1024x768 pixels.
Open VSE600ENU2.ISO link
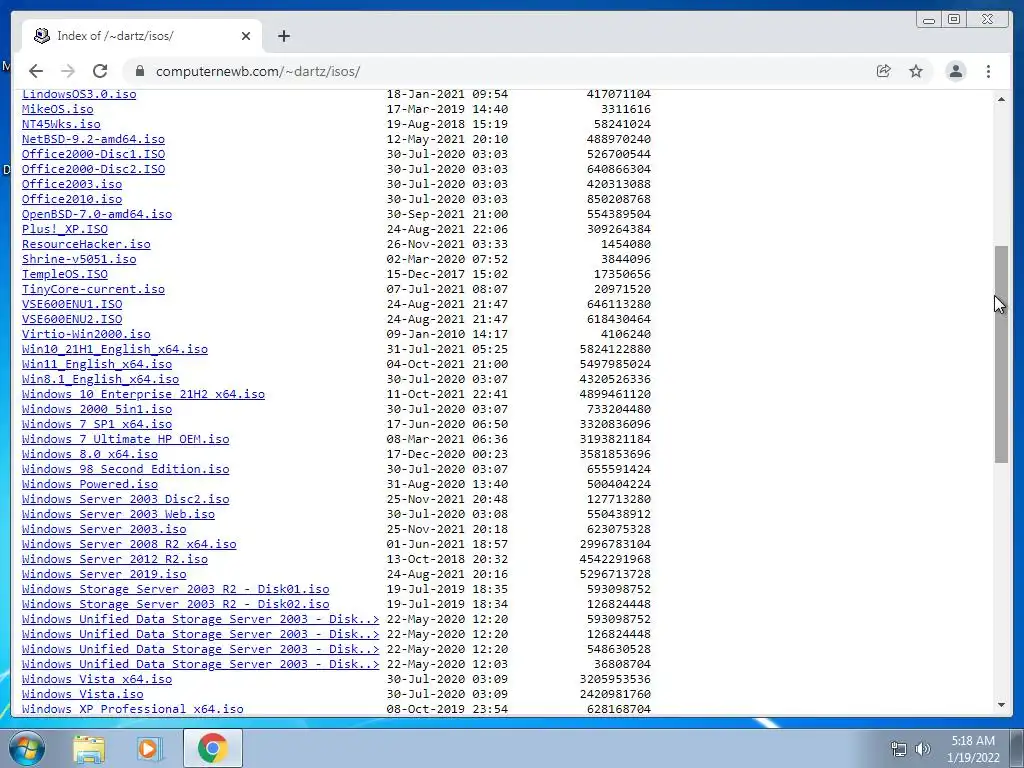coord(72,319)
